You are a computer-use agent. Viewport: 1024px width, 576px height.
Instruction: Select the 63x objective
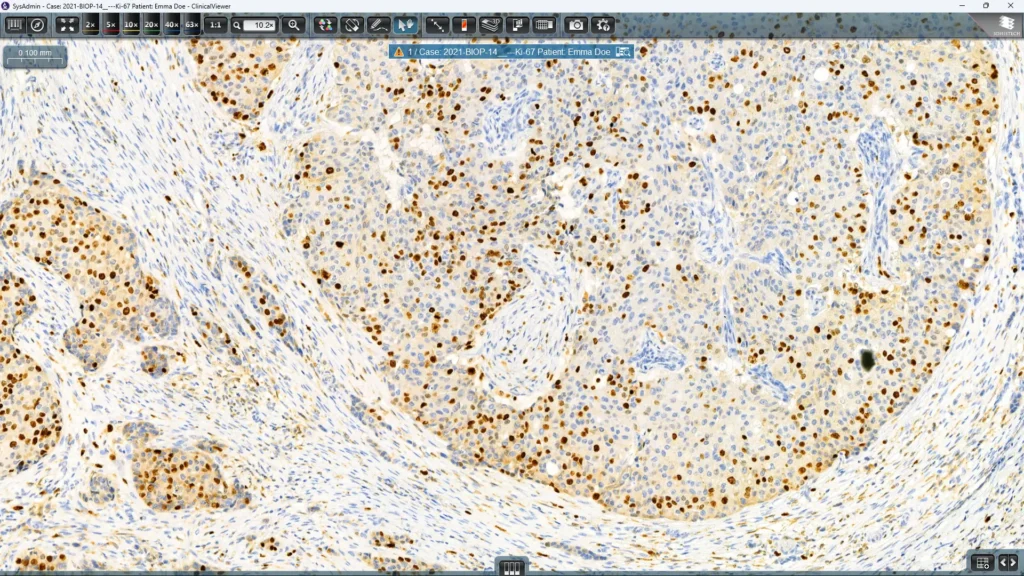[x=192, y=25]
